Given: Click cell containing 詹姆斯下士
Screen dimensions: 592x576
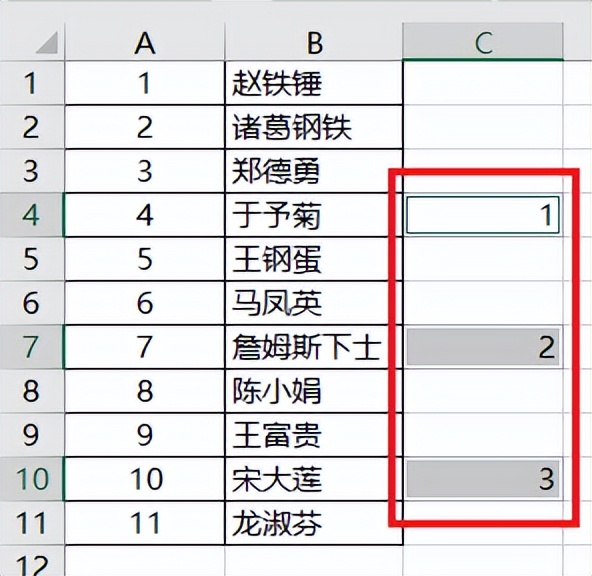Looking at the screenshot, I should point(314,347).
